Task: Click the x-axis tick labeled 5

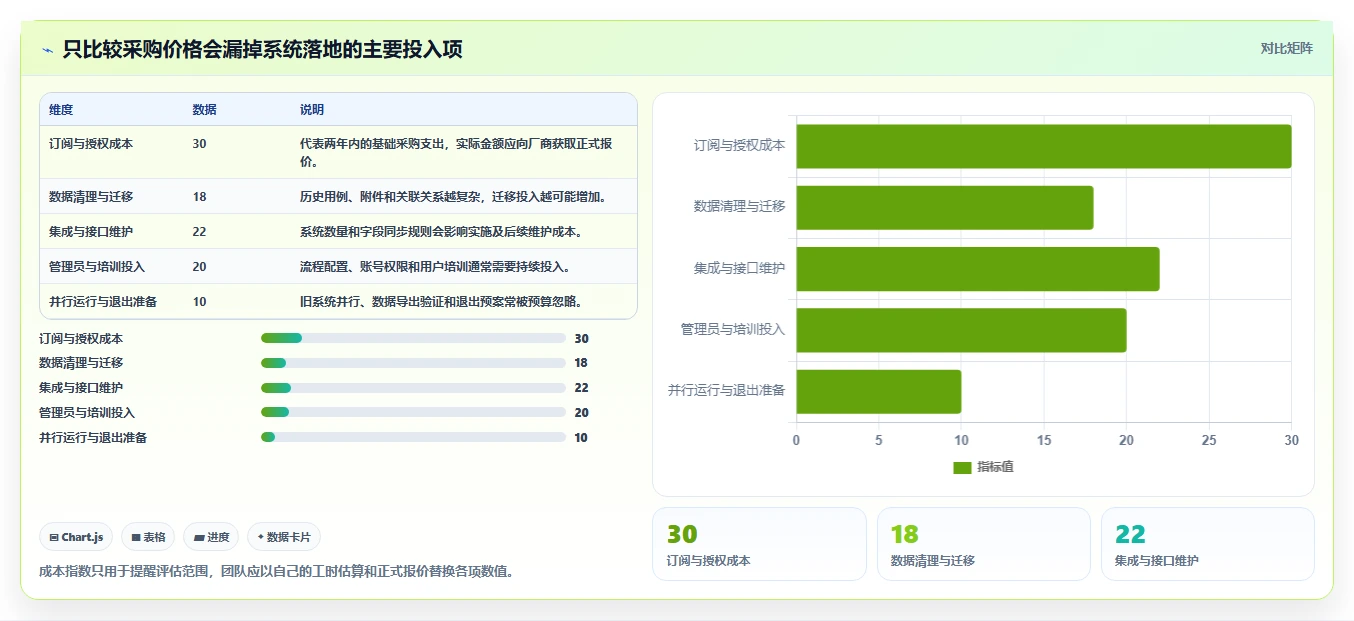Action: (x=879, y=441)
